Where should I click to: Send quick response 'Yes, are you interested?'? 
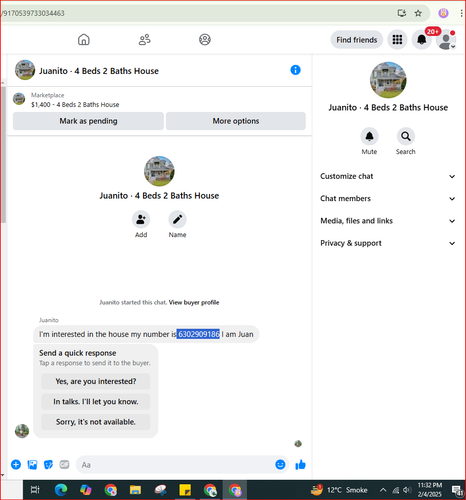96,381
